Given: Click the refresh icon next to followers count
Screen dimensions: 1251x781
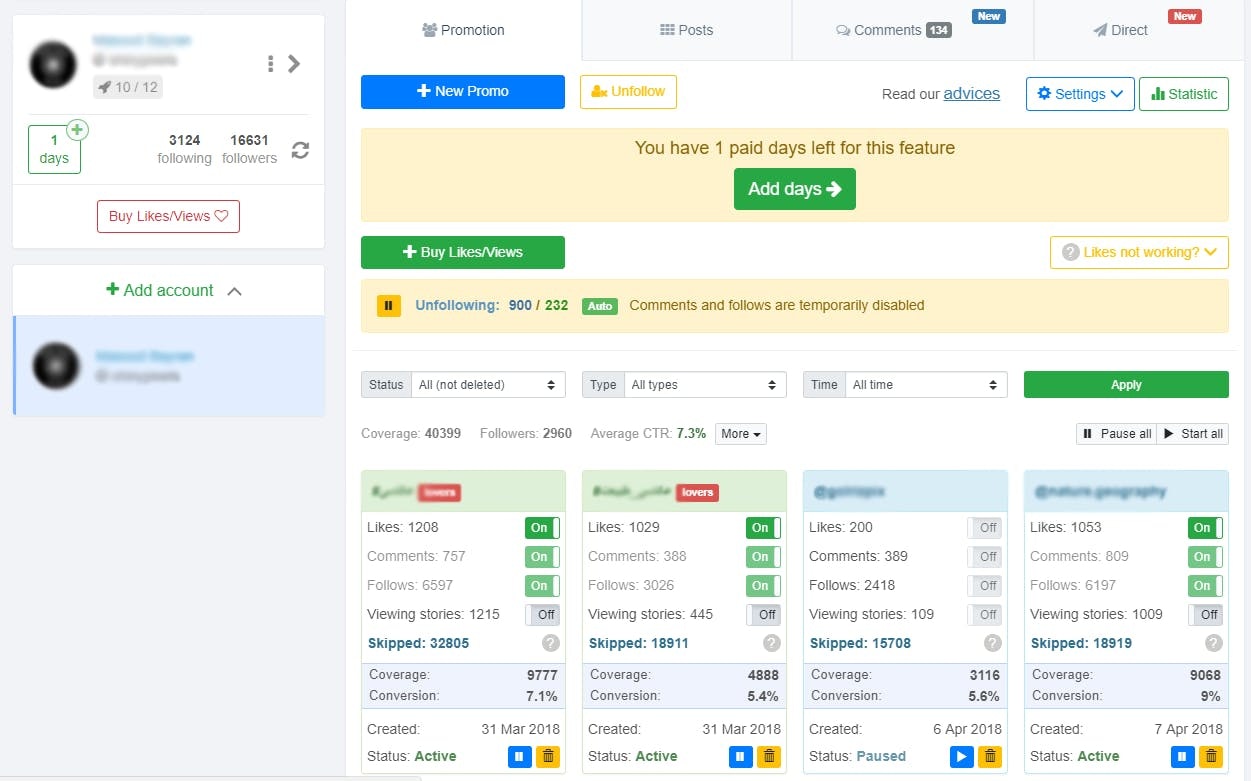Looking at the screenshot, I should pos(298,150).
